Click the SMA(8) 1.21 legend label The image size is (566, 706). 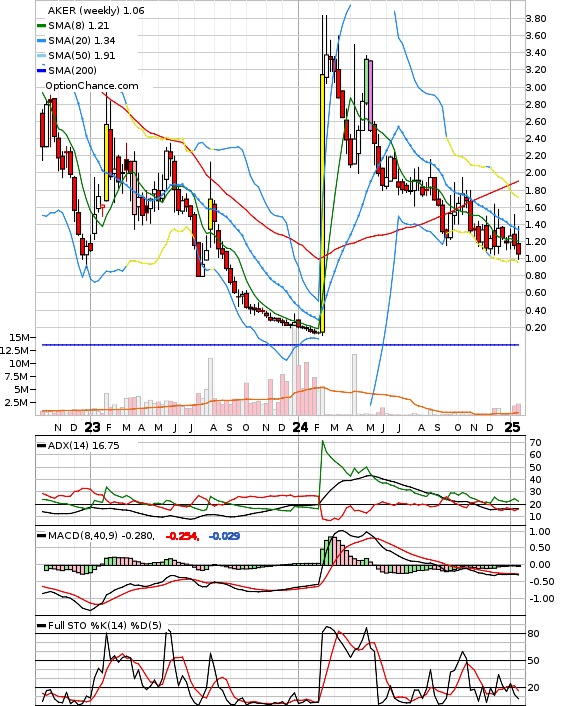point(79,26)
